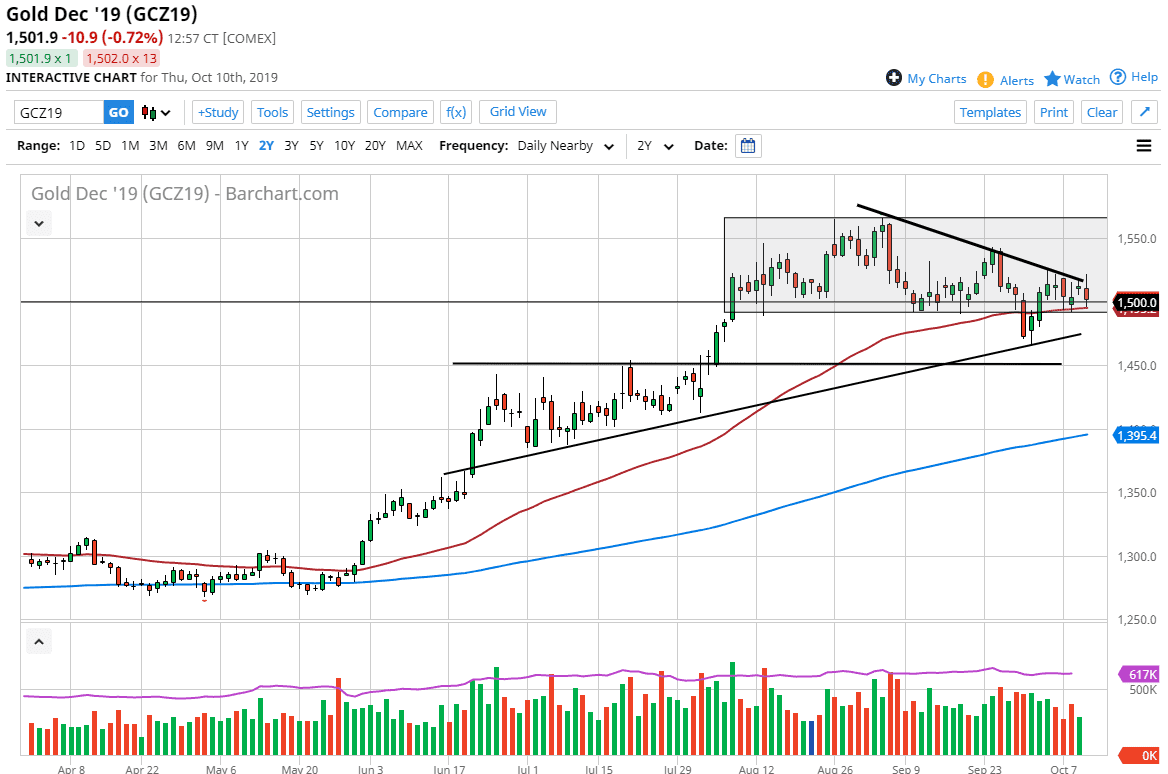Click the f(x) expressions button
Viewport: 1168px width, 774px height.
click(x=456, y=112)
